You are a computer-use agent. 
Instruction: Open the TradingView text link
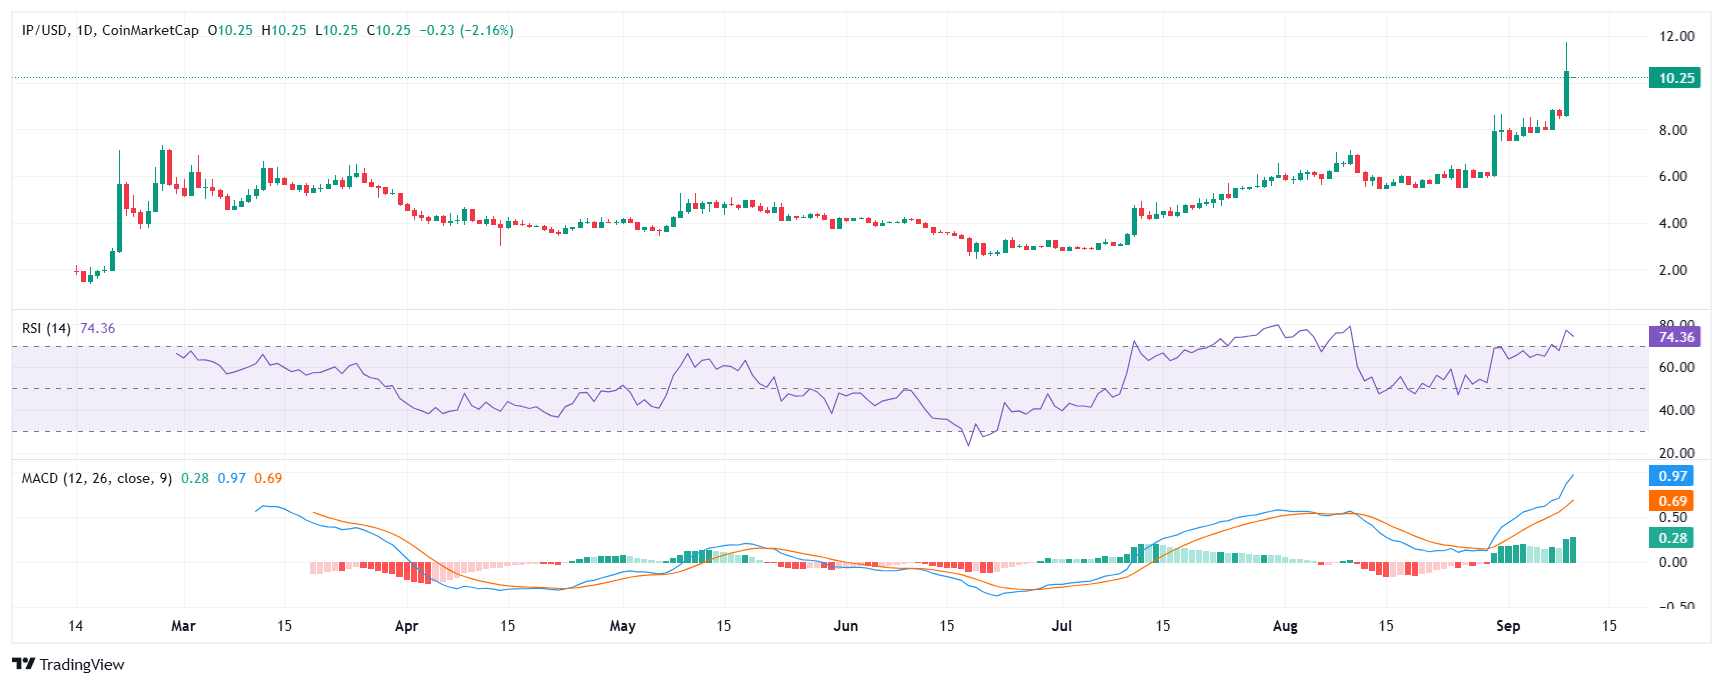coord(81,664)
